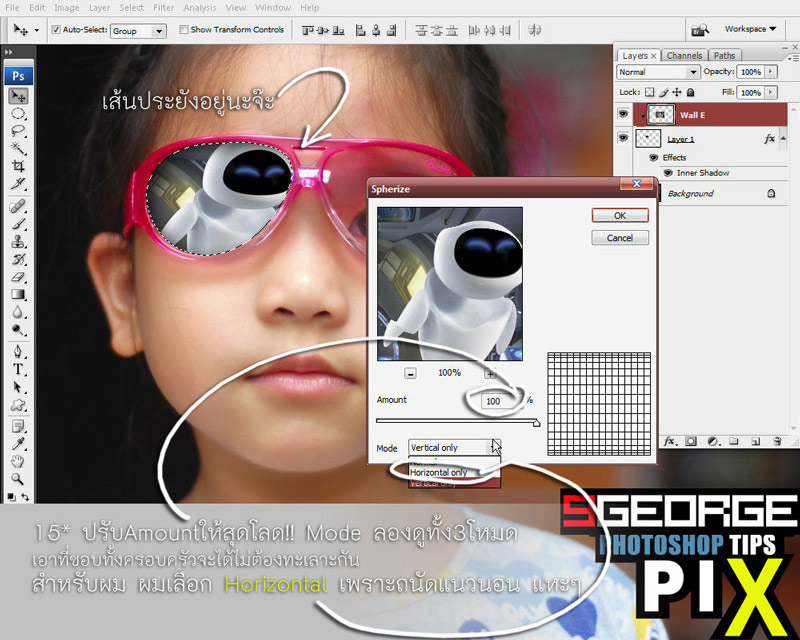Select the Pen tool

[19, 352]
